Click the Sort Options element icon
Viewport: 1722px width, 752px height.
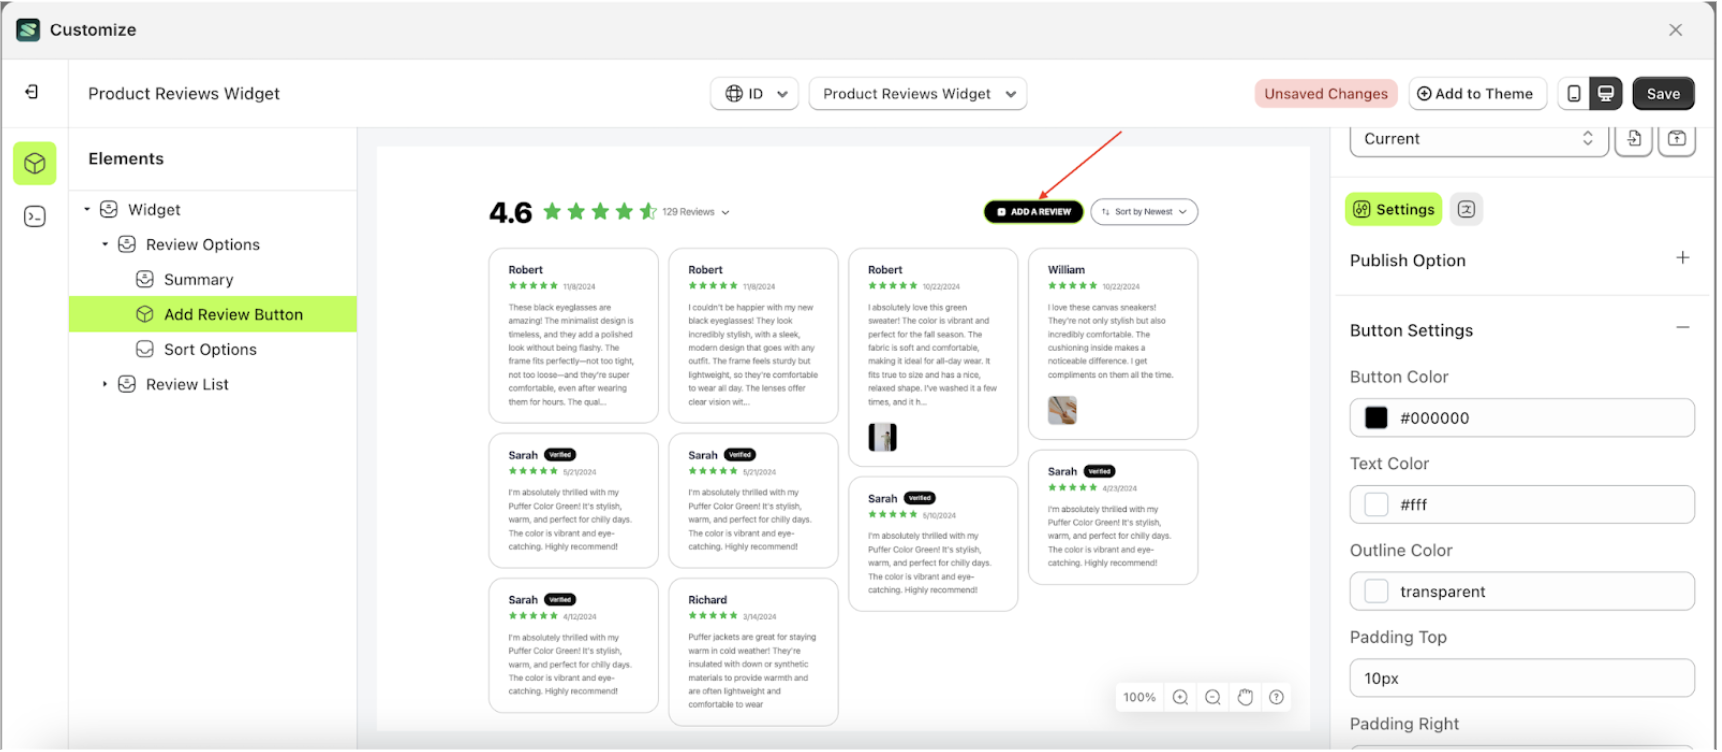pos(145,349)
